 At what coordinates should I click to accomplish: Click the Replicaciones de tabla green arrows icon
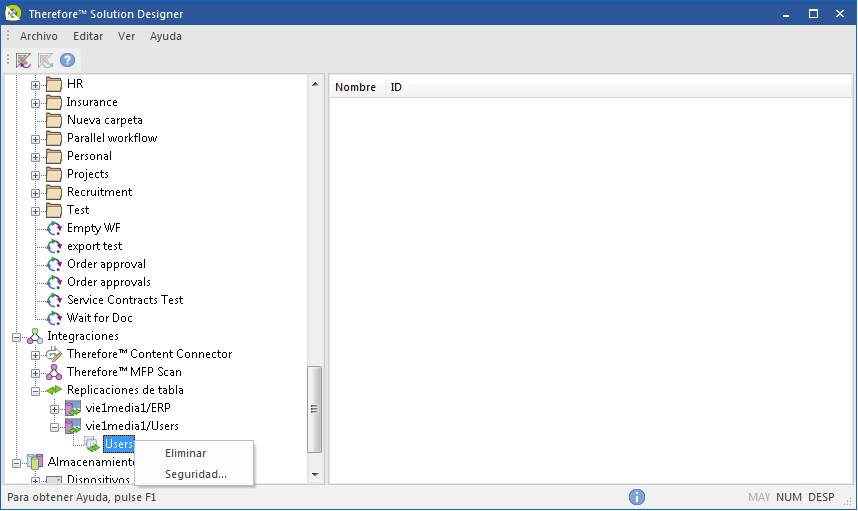tap(54, 390)
